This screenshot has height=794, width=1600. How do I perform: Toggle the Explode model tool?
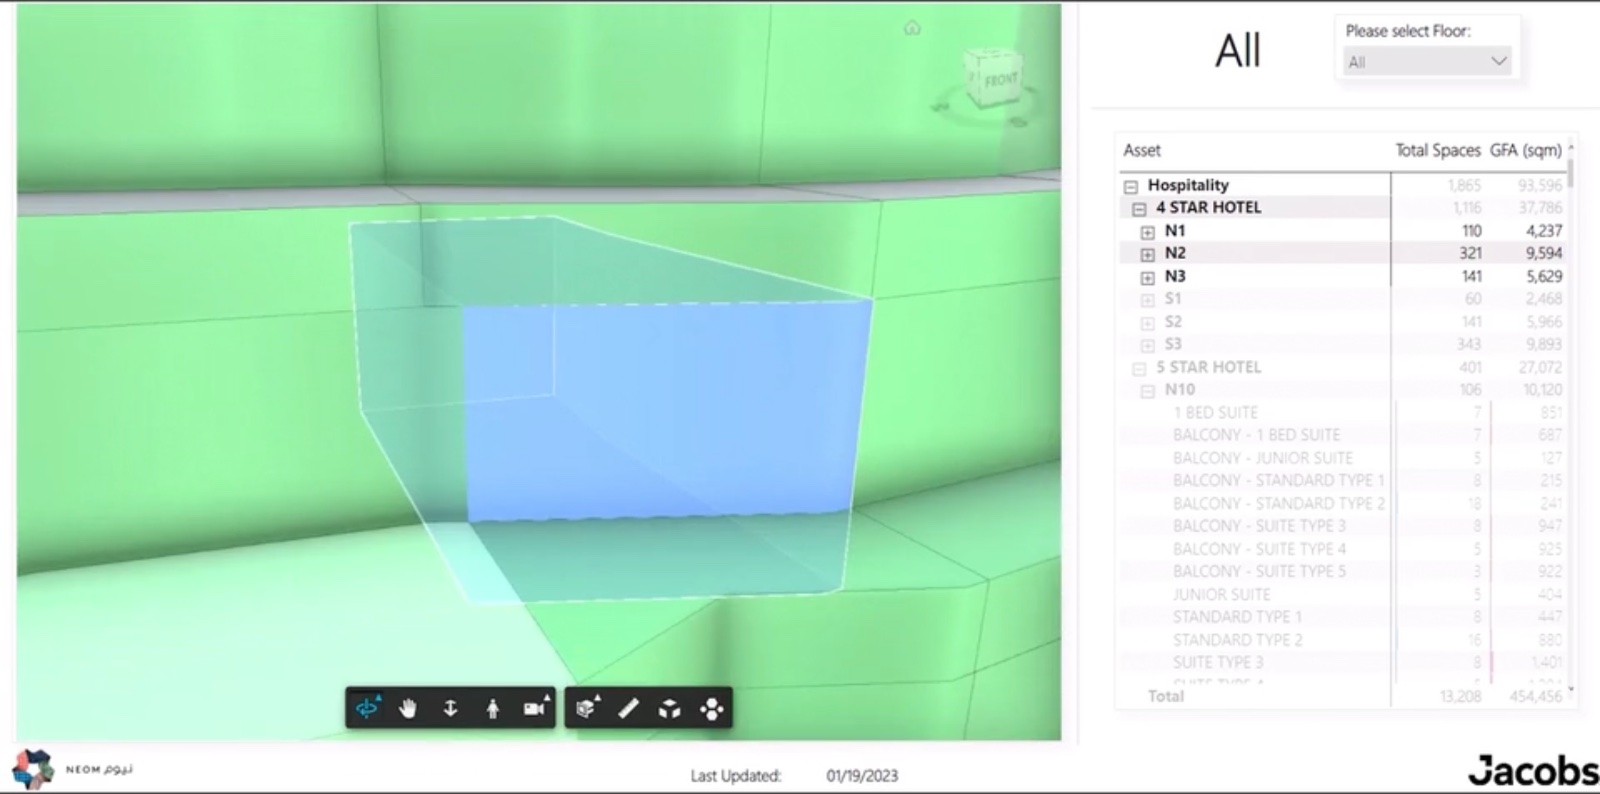(670, 709)
